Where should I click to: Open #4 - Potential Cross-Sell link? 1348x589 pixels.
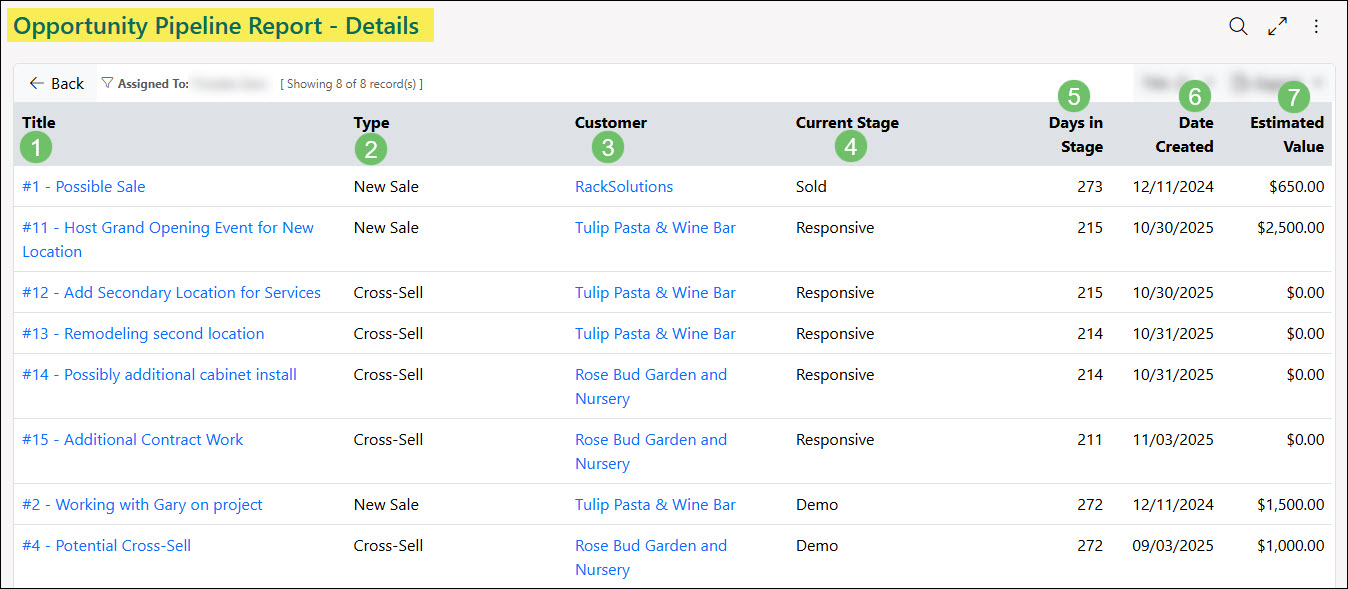pos(106,546)
